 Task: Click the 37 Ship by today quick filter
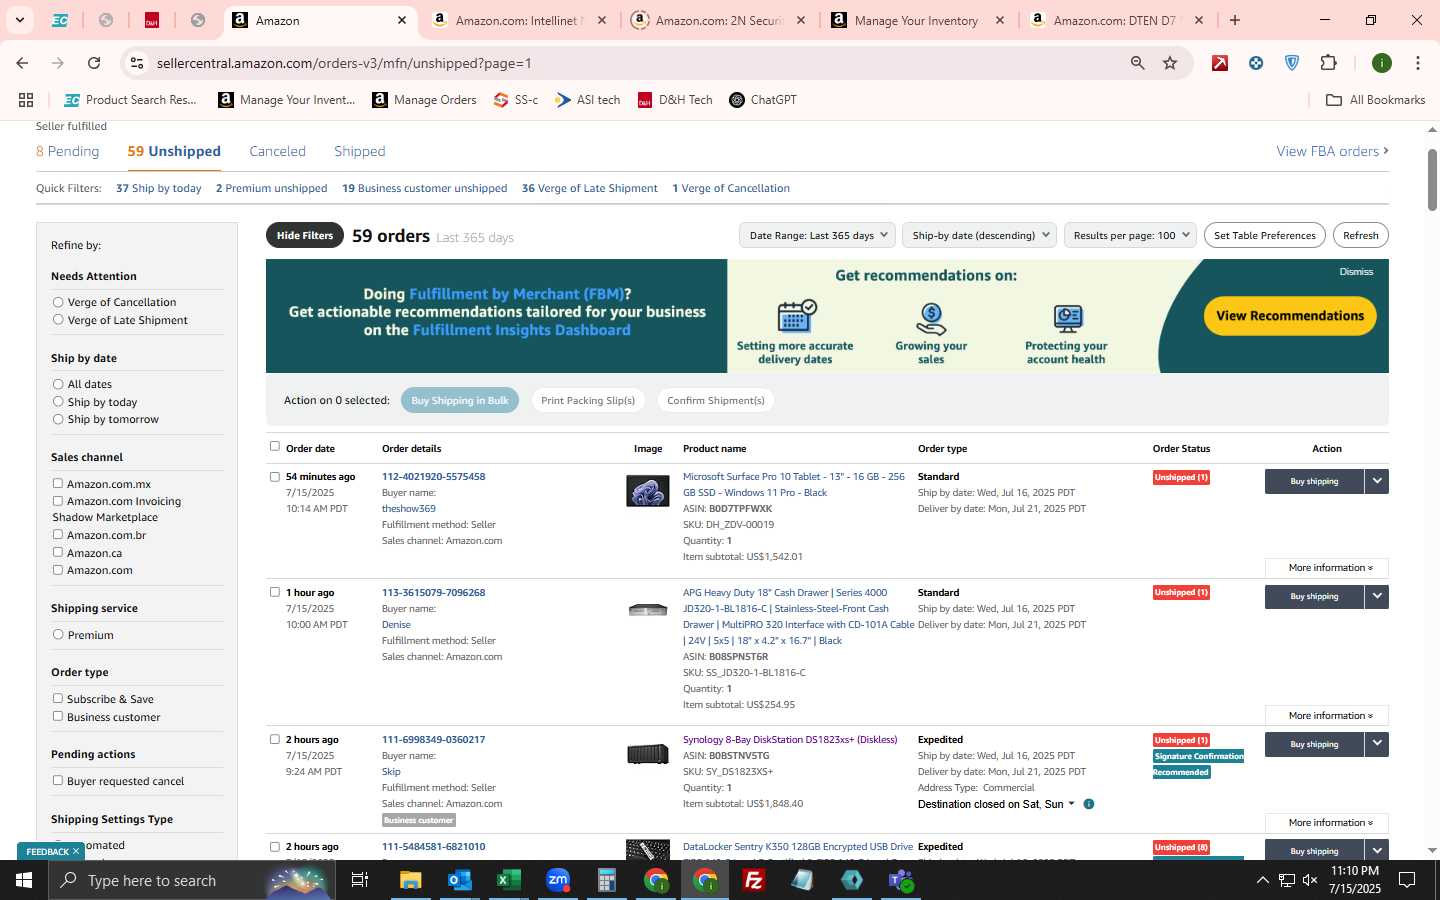(x=158, y=188)
